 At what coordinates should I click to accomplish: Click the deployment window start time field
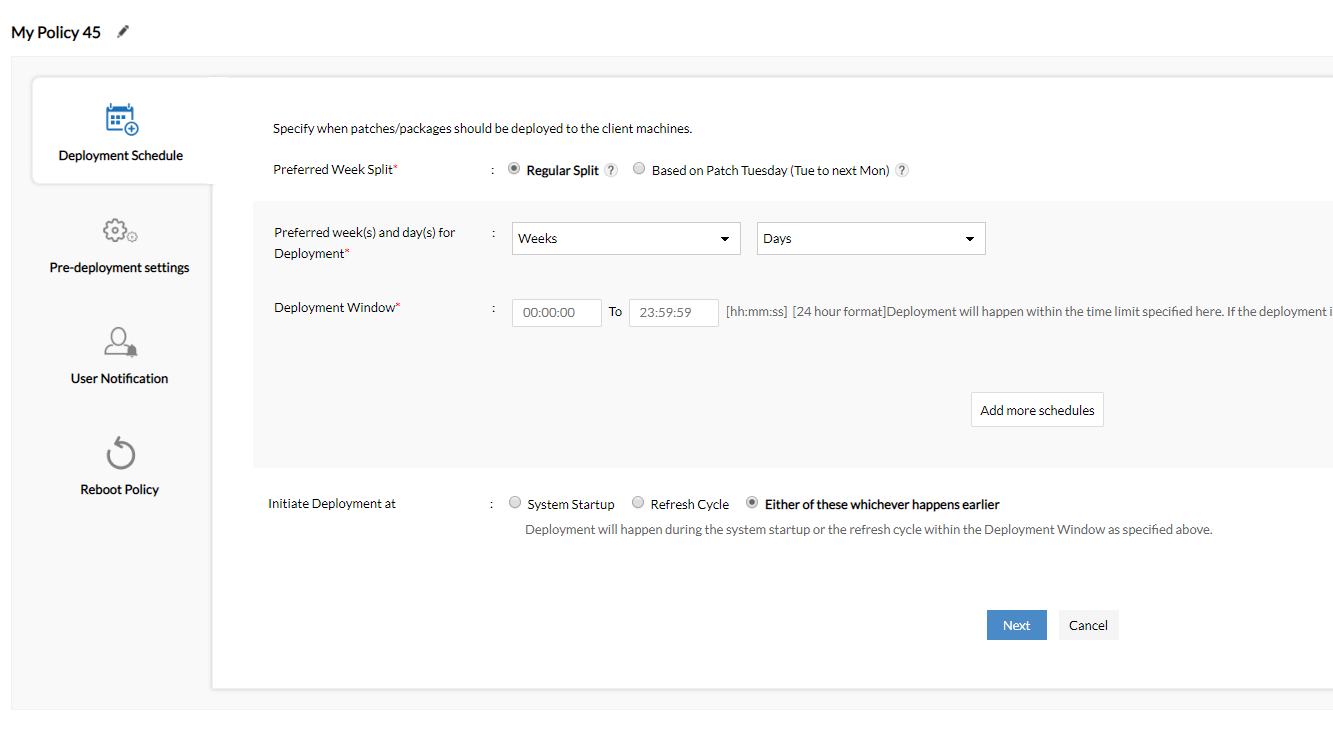click(557, 312)
